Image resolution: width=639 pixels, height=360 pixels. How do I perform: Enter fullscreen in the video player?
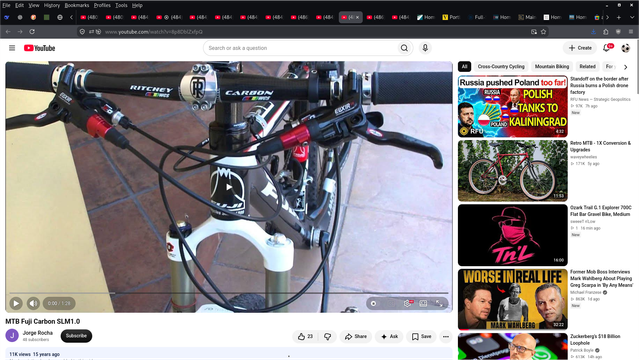439,303
